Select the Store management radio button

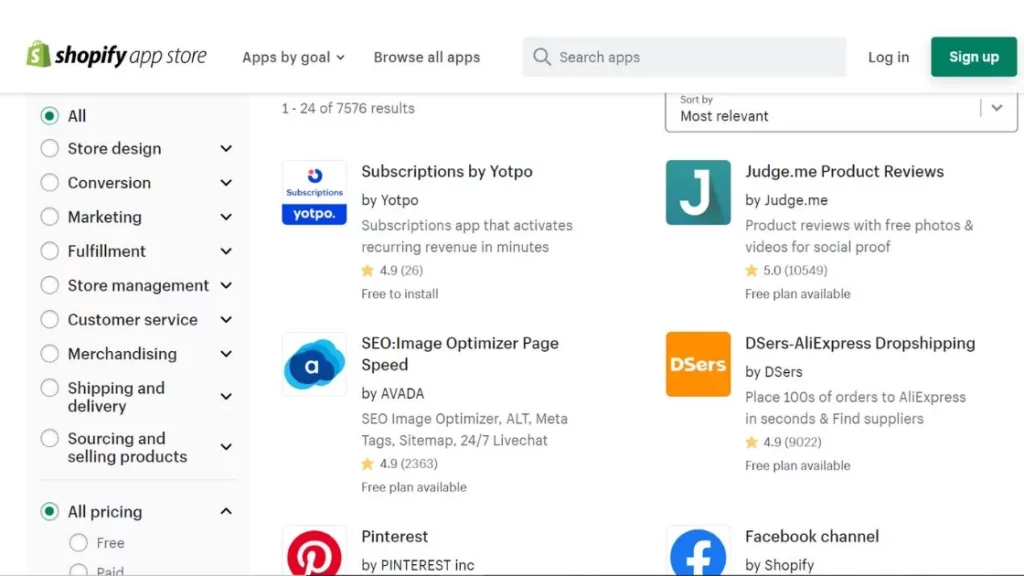49,285
